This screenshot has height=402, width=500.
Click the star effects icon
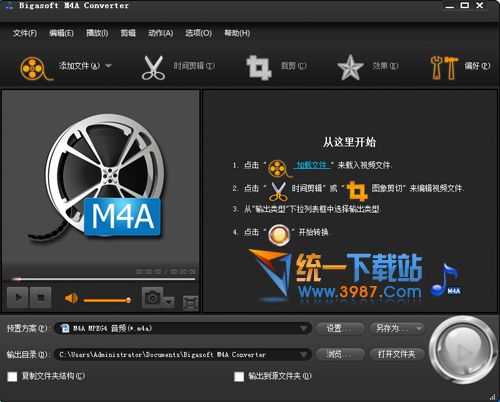pyautogui.click(x=350, y=68)
